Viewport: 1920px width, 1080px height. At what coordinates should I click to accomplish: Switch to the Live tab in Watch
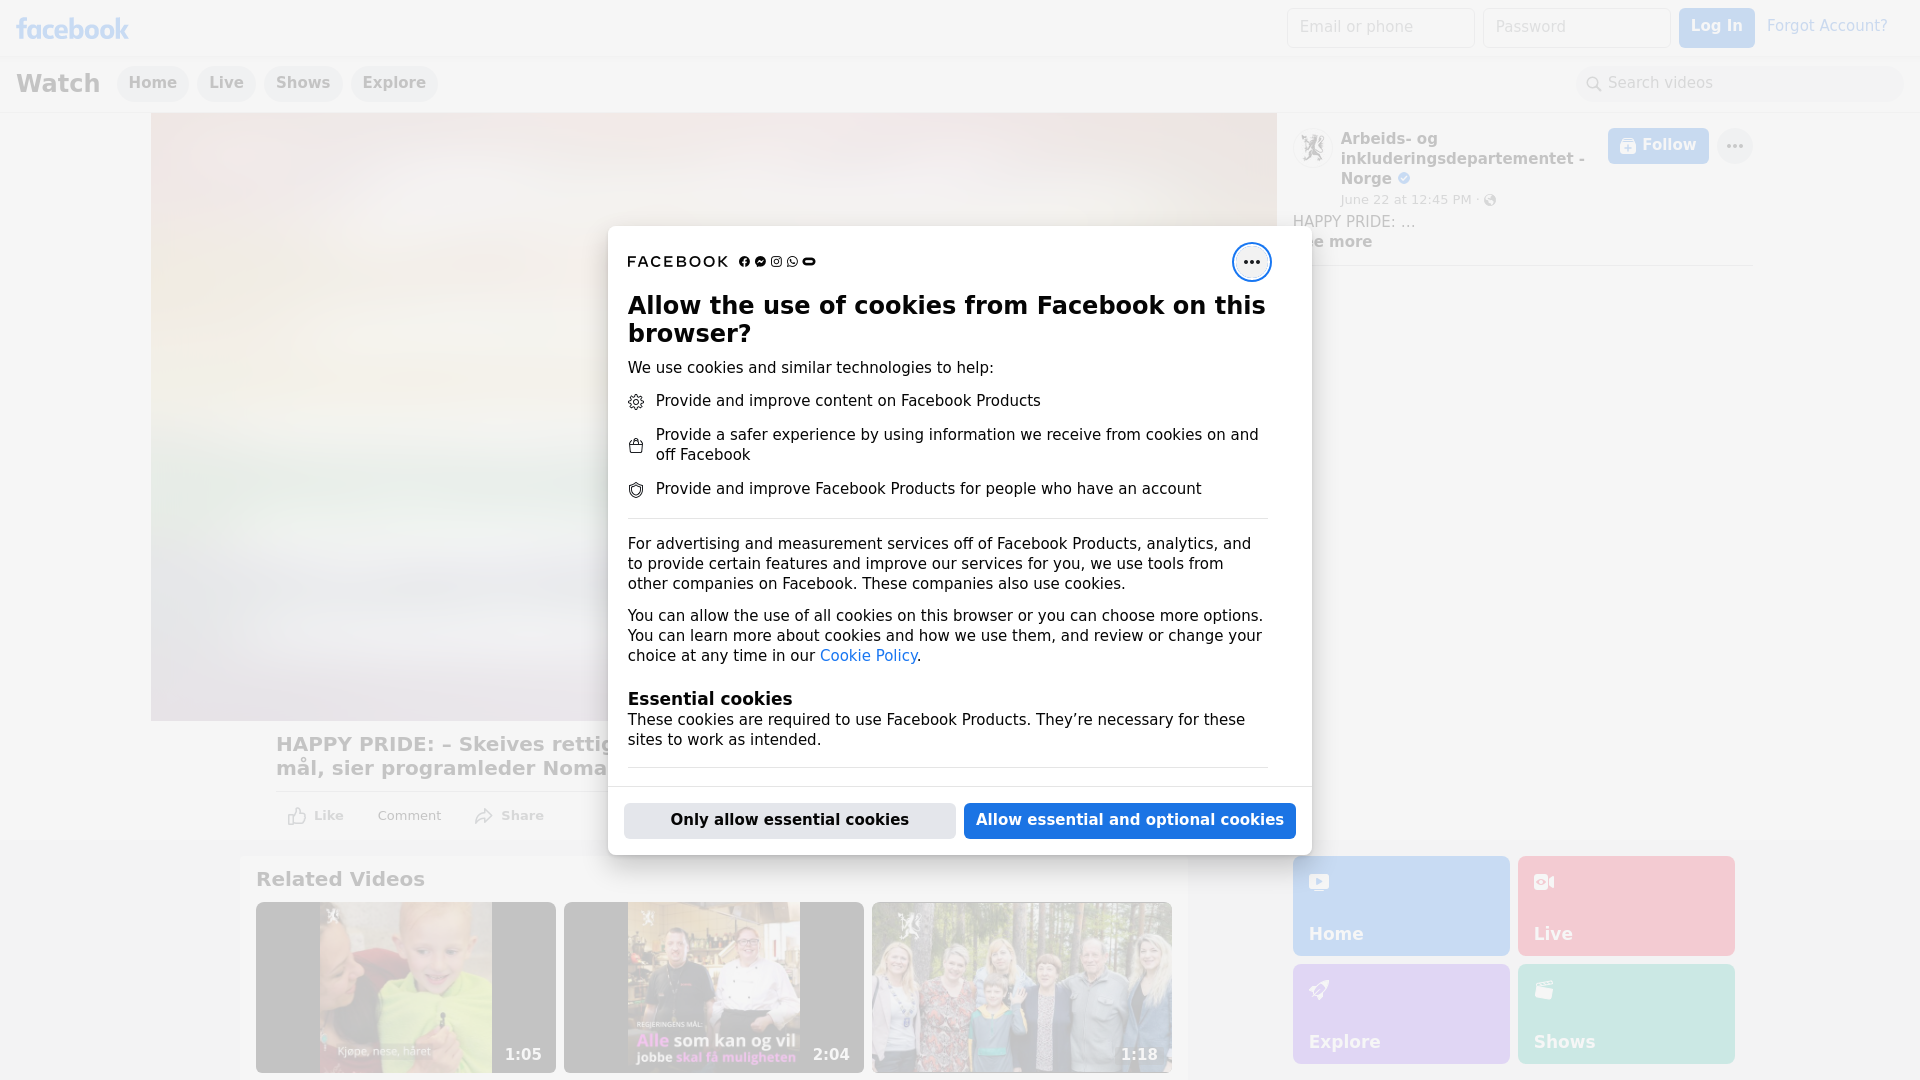[x=226, y=83]
